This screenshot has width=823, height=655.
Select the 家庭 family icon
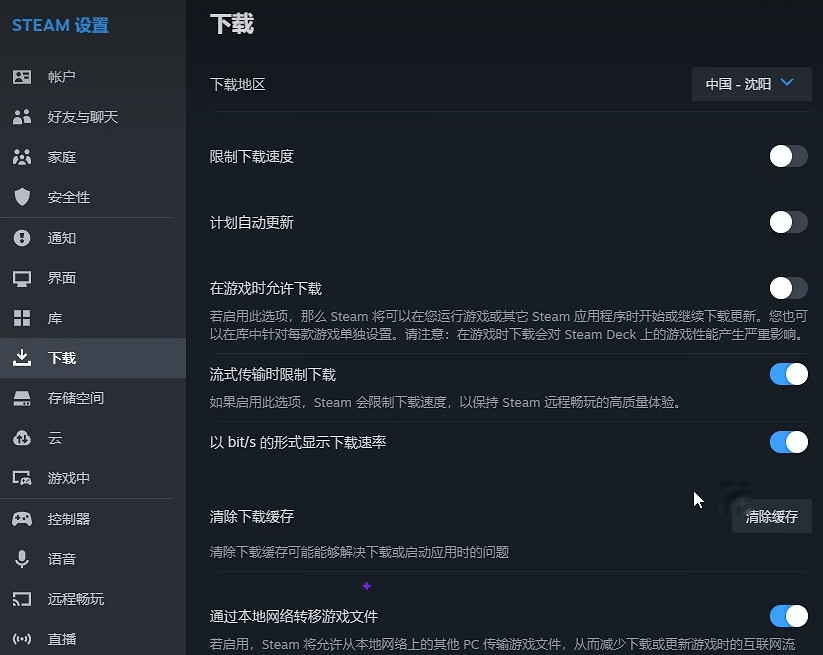[22, 157]
